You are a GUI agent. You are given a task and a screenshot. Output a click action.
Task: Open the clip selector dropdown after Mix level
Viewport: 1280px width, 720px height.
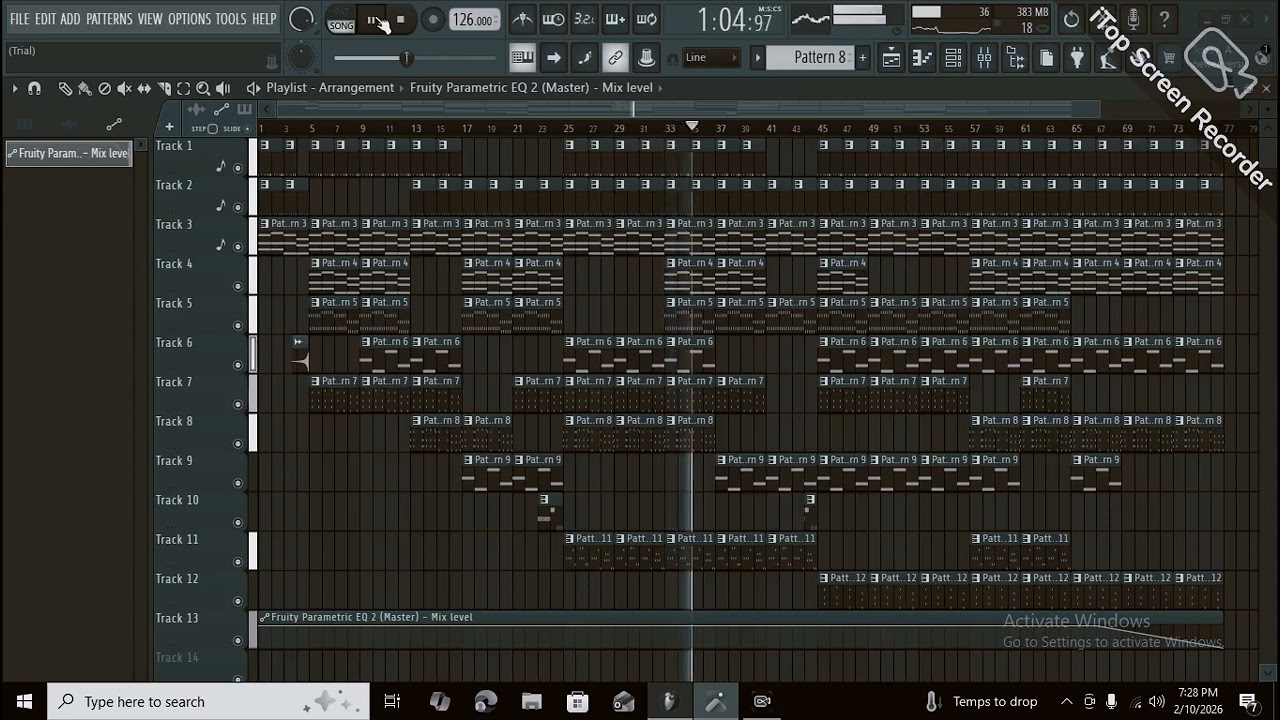pyautogui.click(x=662, y=88)
